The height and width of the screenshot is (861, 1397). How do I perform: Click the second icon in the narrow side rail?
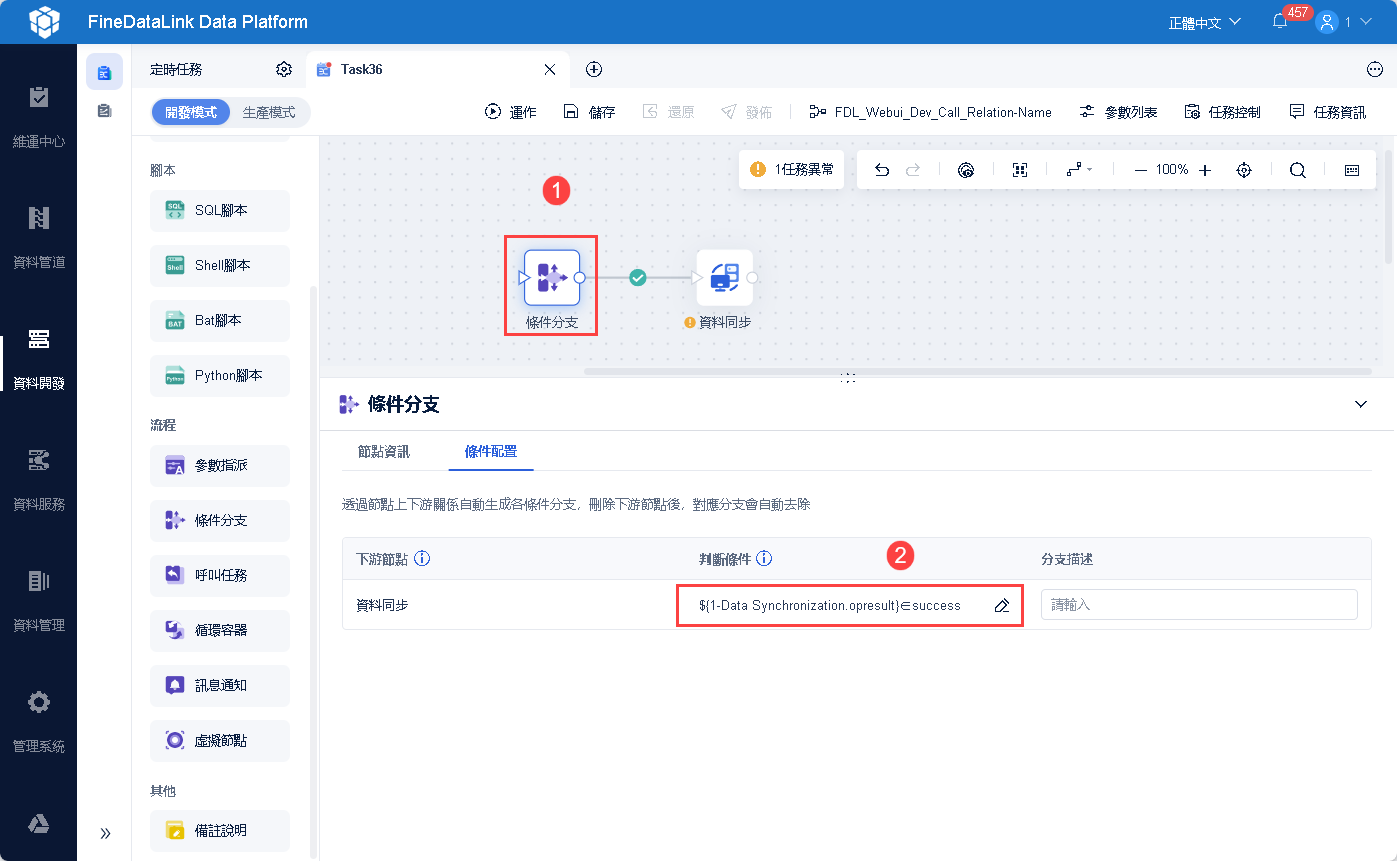tap(104, 111)
